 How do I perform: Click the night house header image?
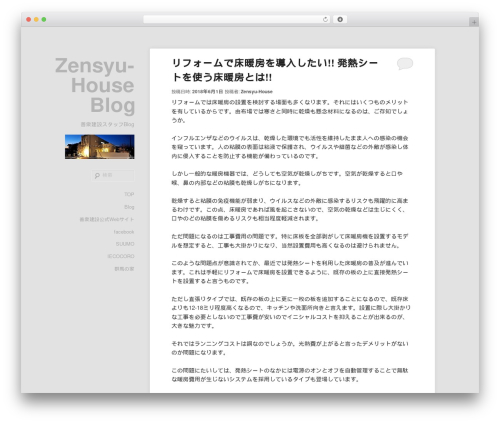(100, 147)
